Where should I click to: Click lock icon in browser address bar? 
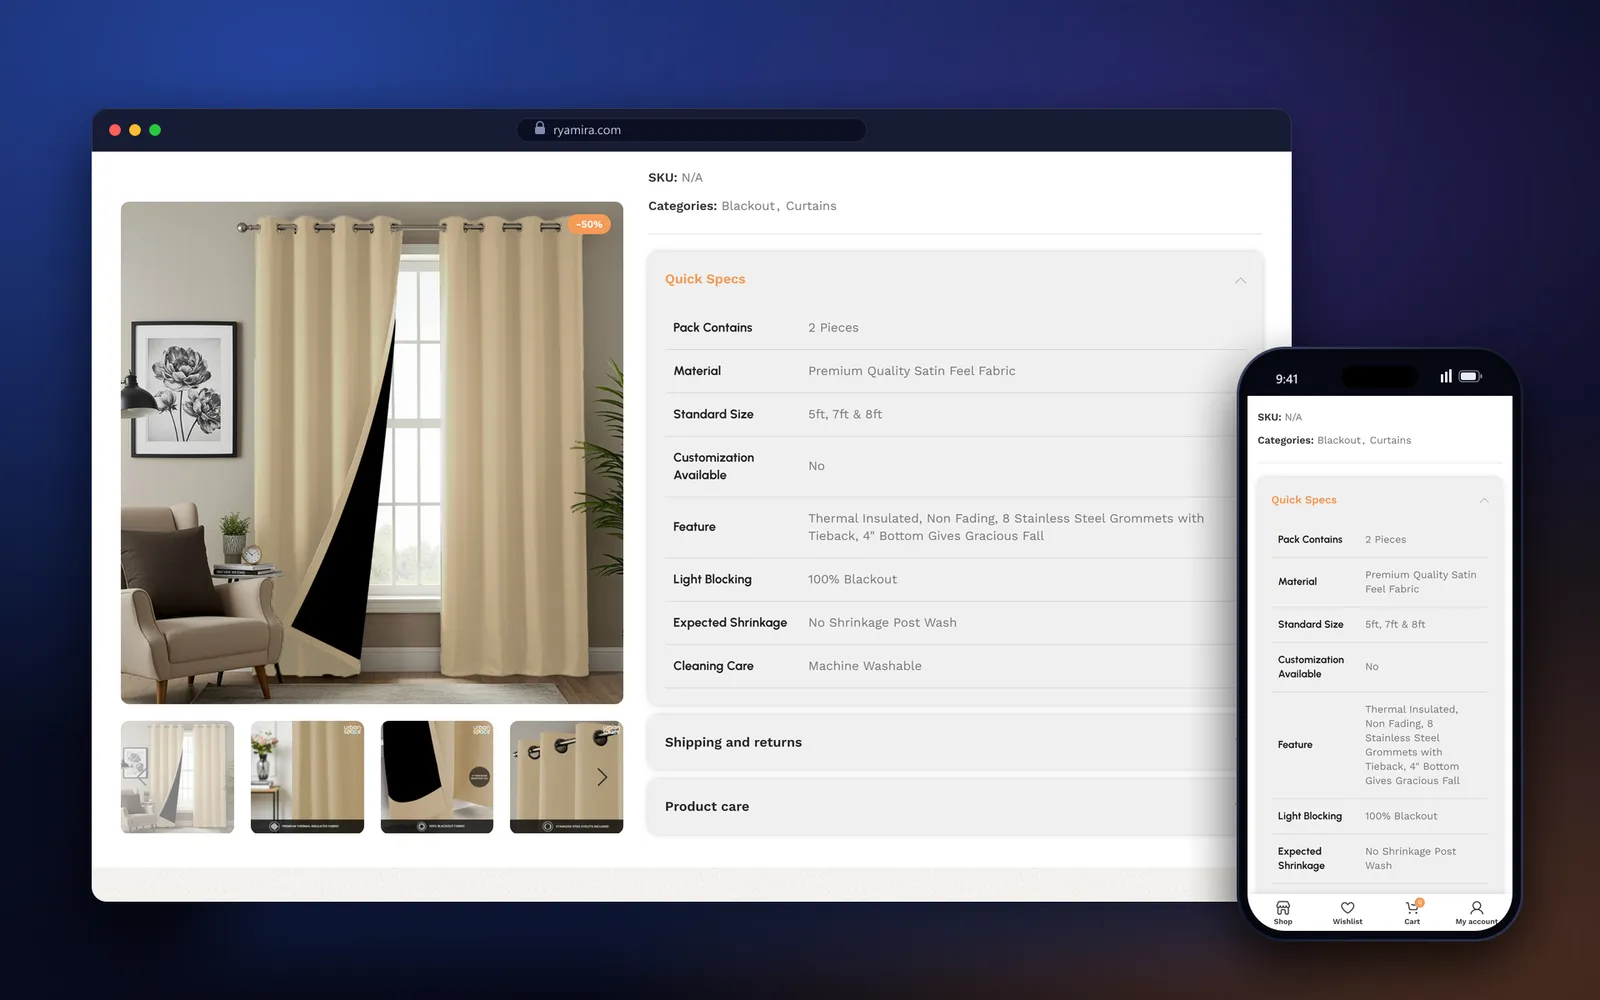[540, 129]
